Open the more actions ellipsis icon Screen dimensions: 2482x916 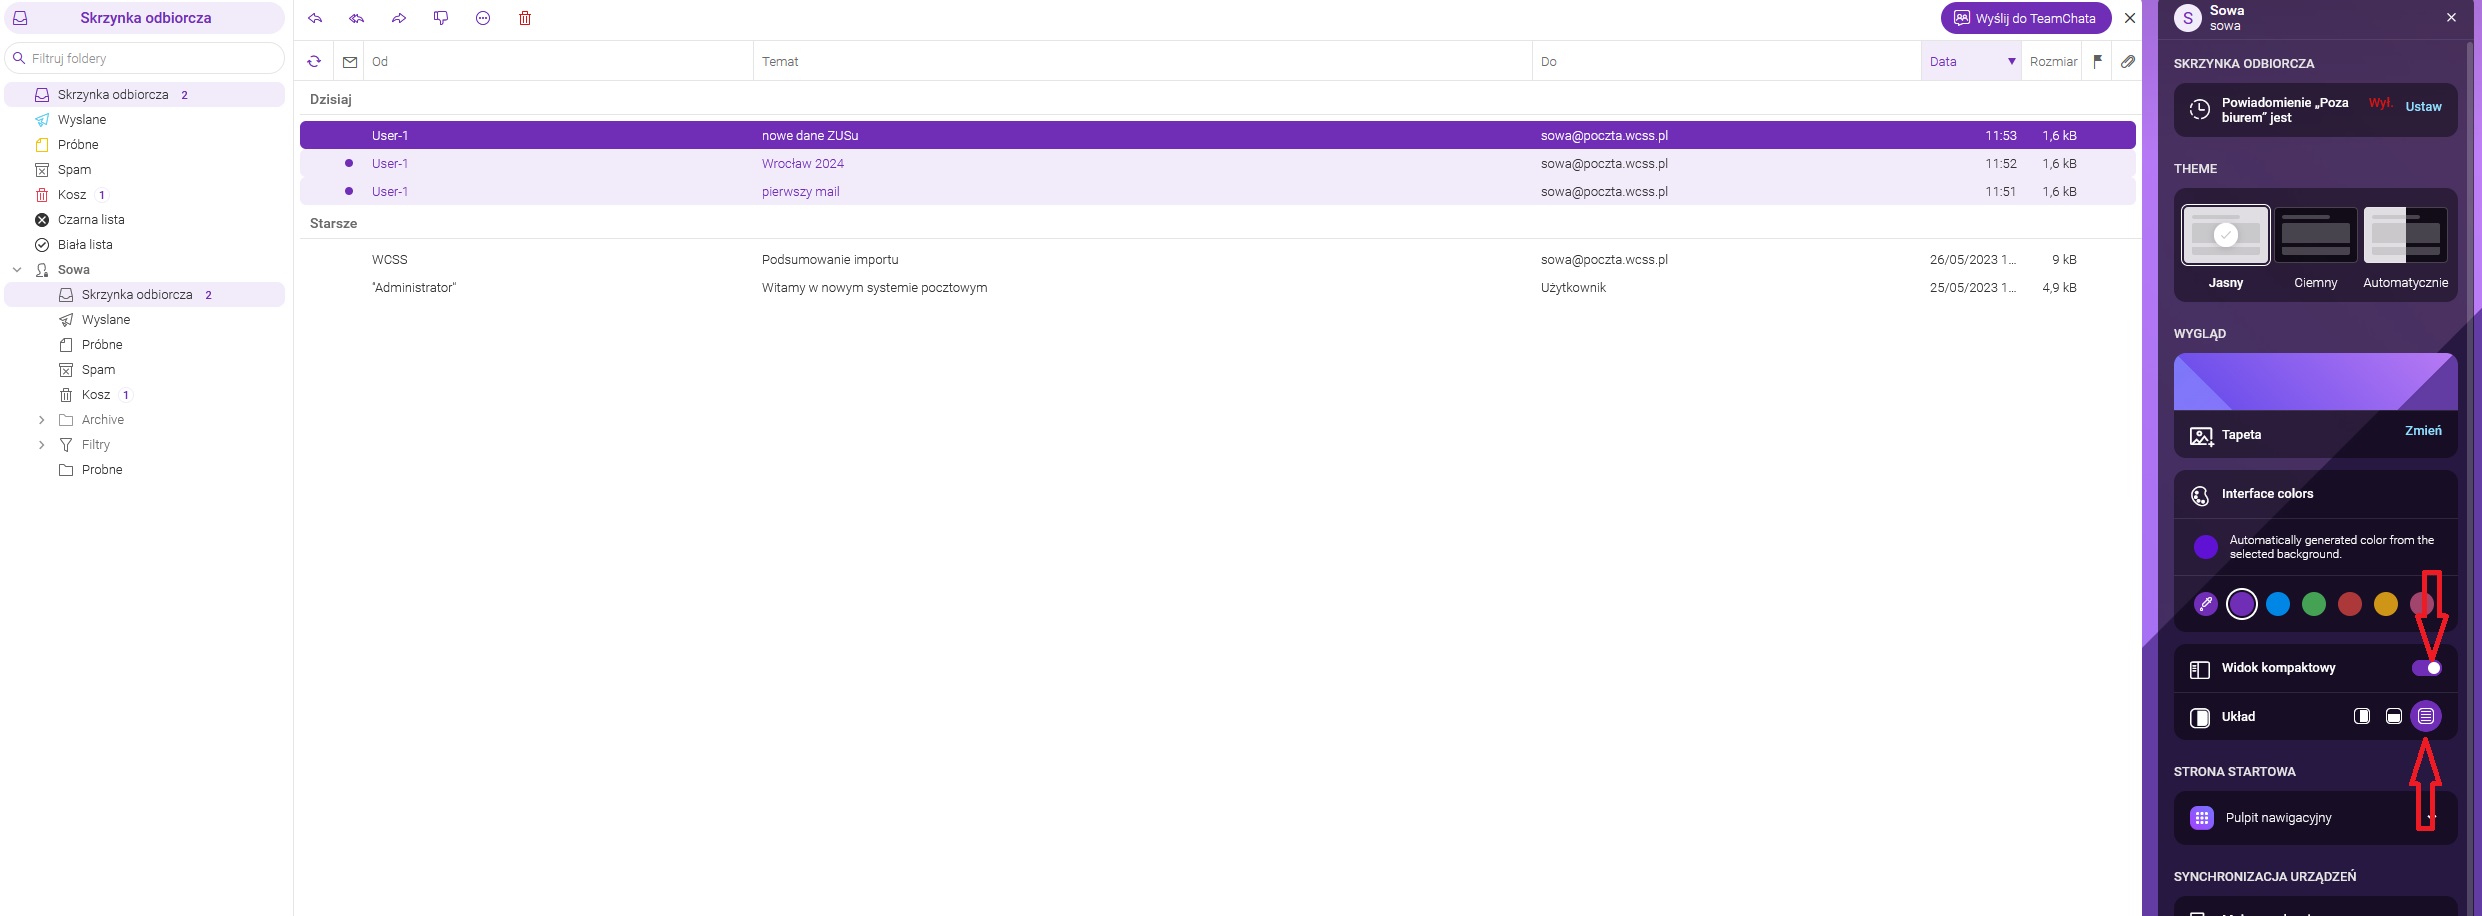pos(483,18)
